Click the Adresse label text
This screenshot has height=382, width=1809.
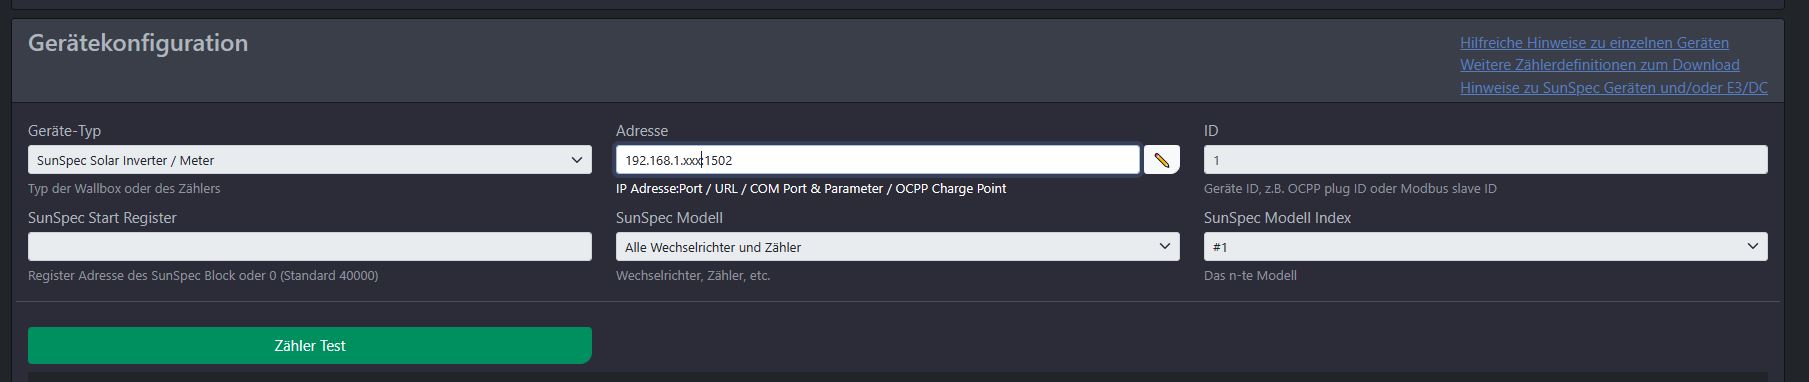click(x=642, y=131)
